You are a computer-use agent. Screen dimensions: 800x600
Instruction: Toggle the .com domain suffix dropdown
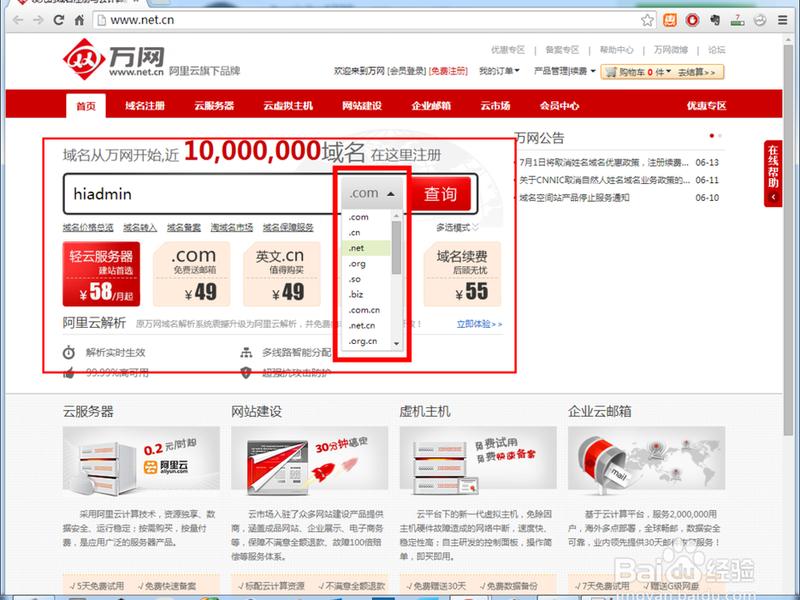tap(372, 193)
